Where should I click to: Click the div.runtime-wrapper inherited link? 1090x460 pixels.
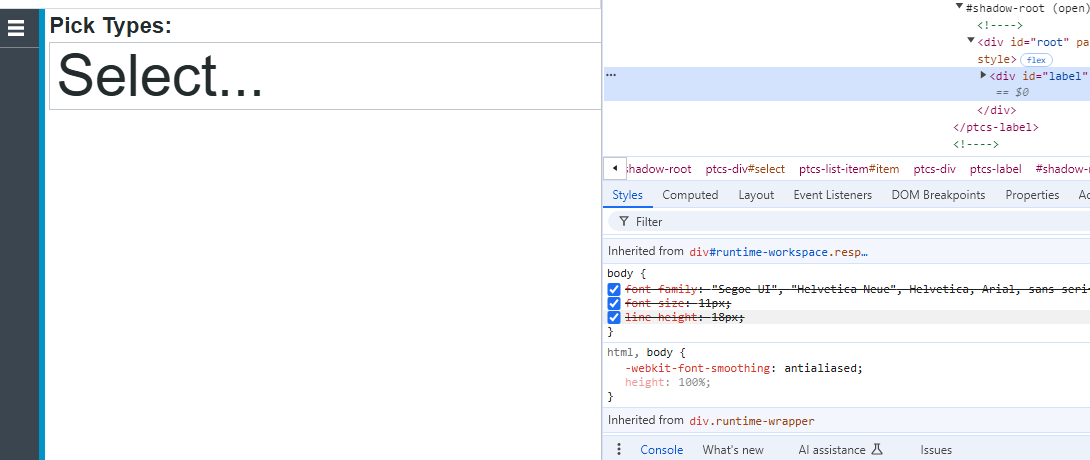click(750, 421)
